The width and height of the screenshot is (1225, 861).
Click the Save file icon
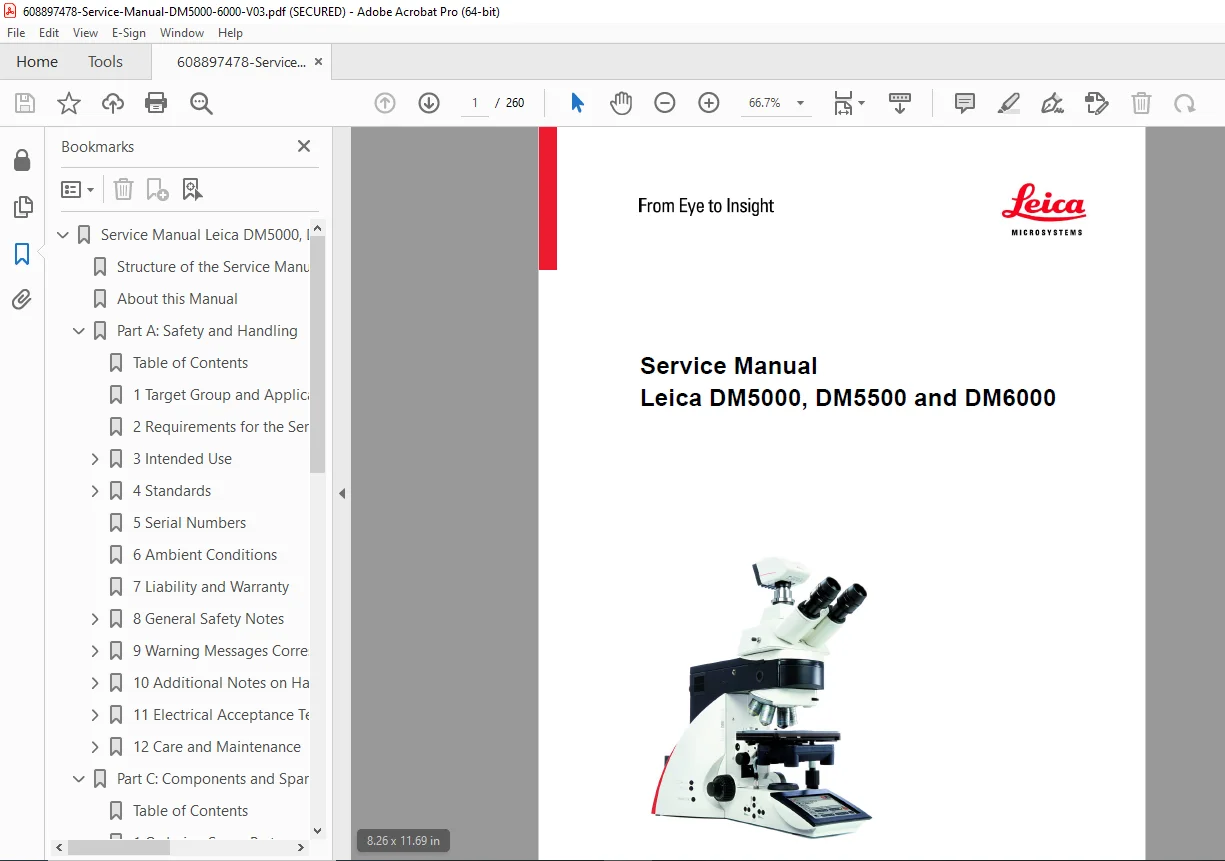(25, 103)
